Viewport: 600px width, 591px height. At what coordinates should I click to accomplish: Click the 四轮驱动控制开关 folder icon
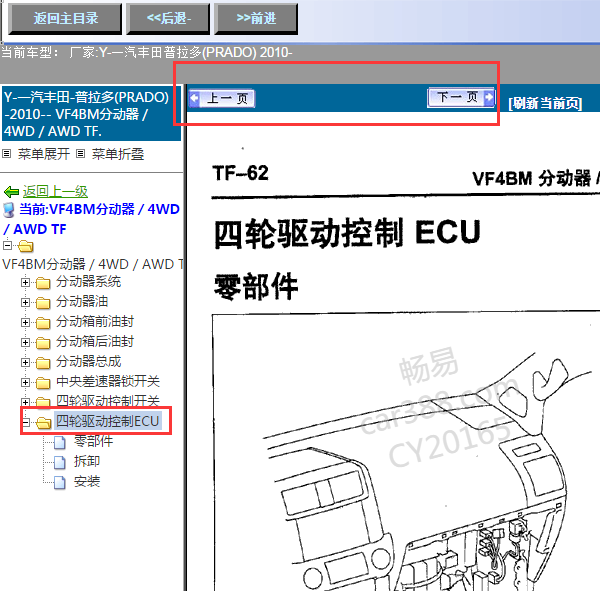43,402
